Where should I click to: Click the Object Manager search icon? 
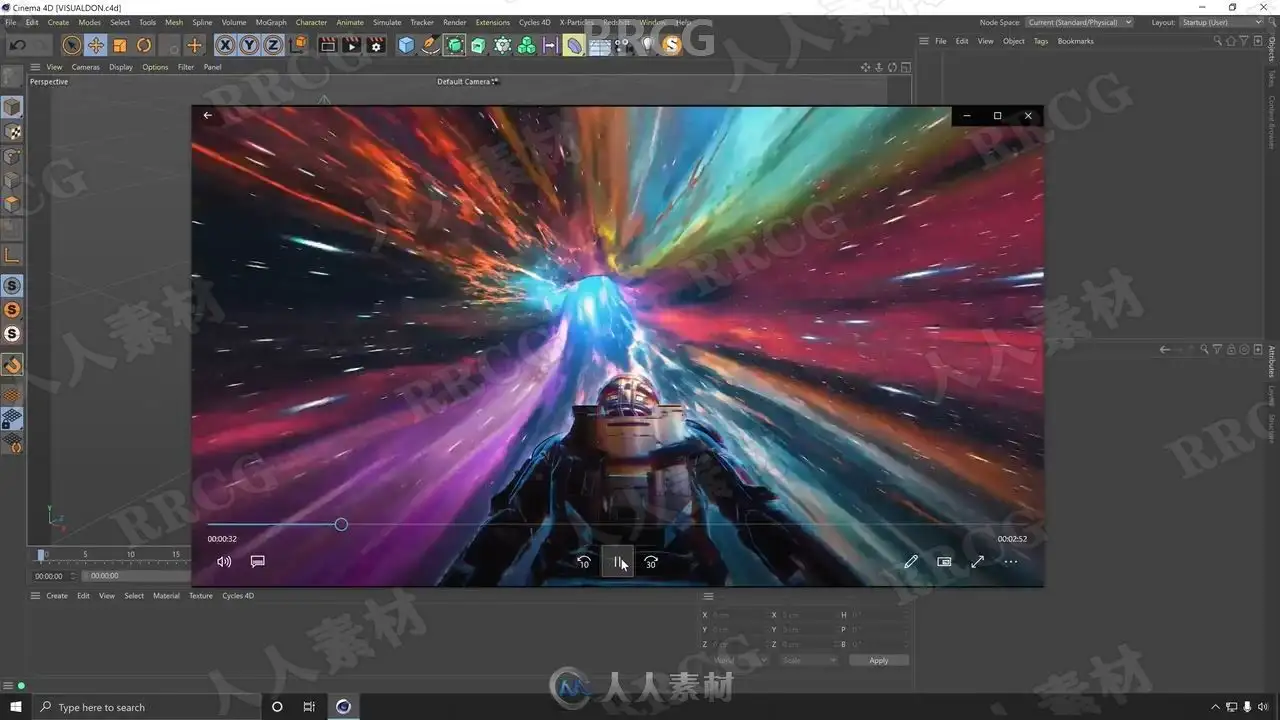point(1217,41)
